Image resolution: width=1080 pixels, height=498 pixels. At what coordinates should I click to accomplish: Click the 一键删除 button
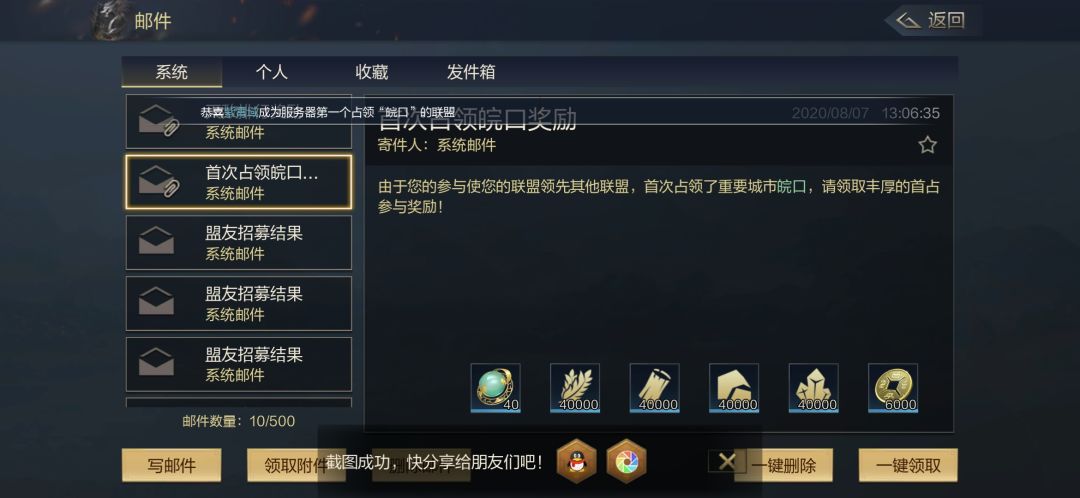783,465
